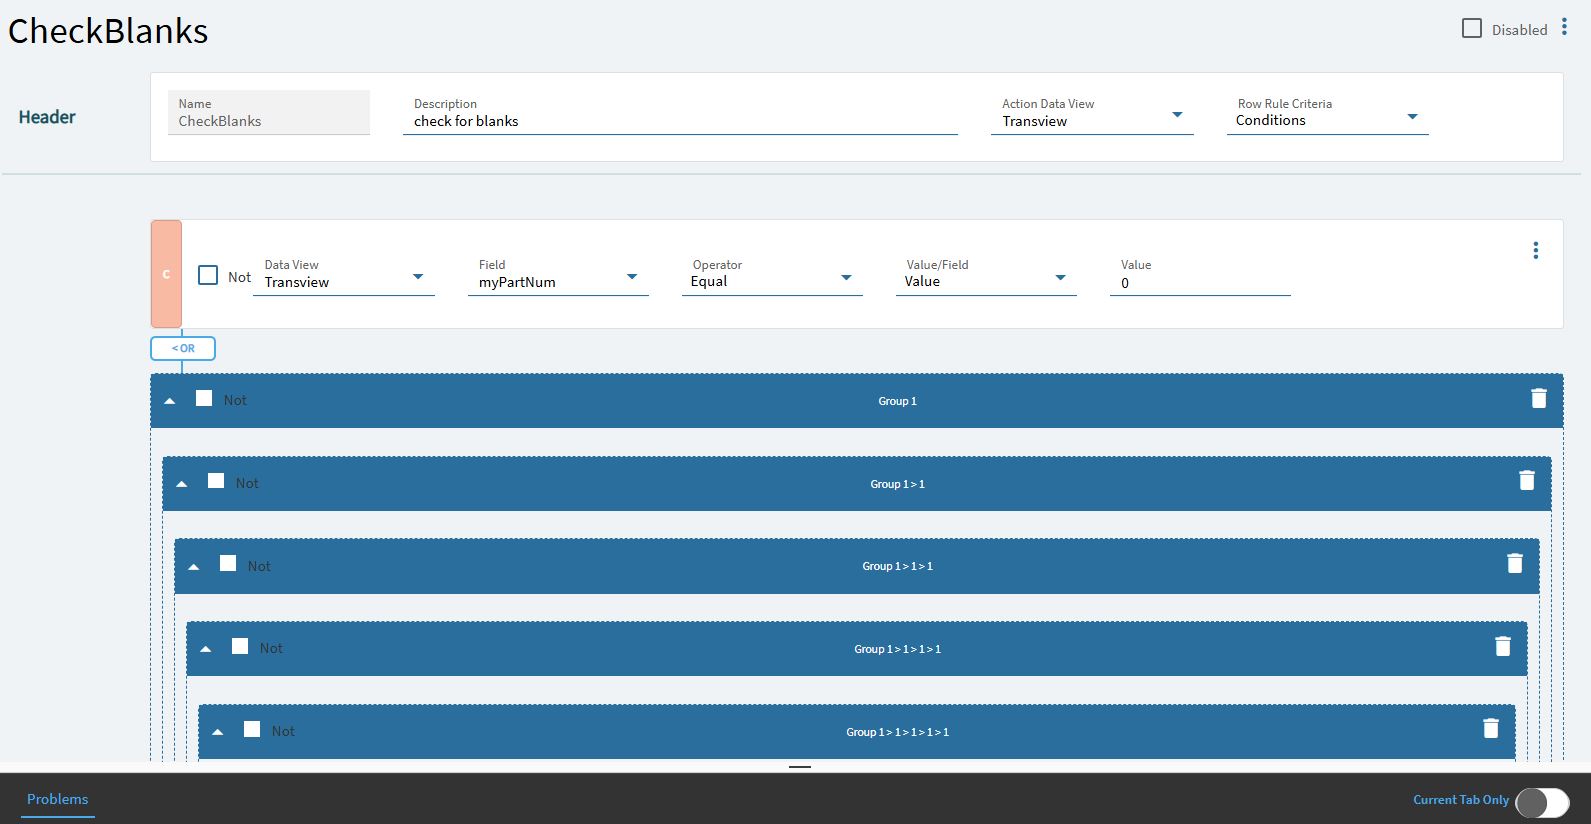Screen dimensions: 1591x824
Task: Switch on the Current Tab Only toggle
Action: [1543, 802]
